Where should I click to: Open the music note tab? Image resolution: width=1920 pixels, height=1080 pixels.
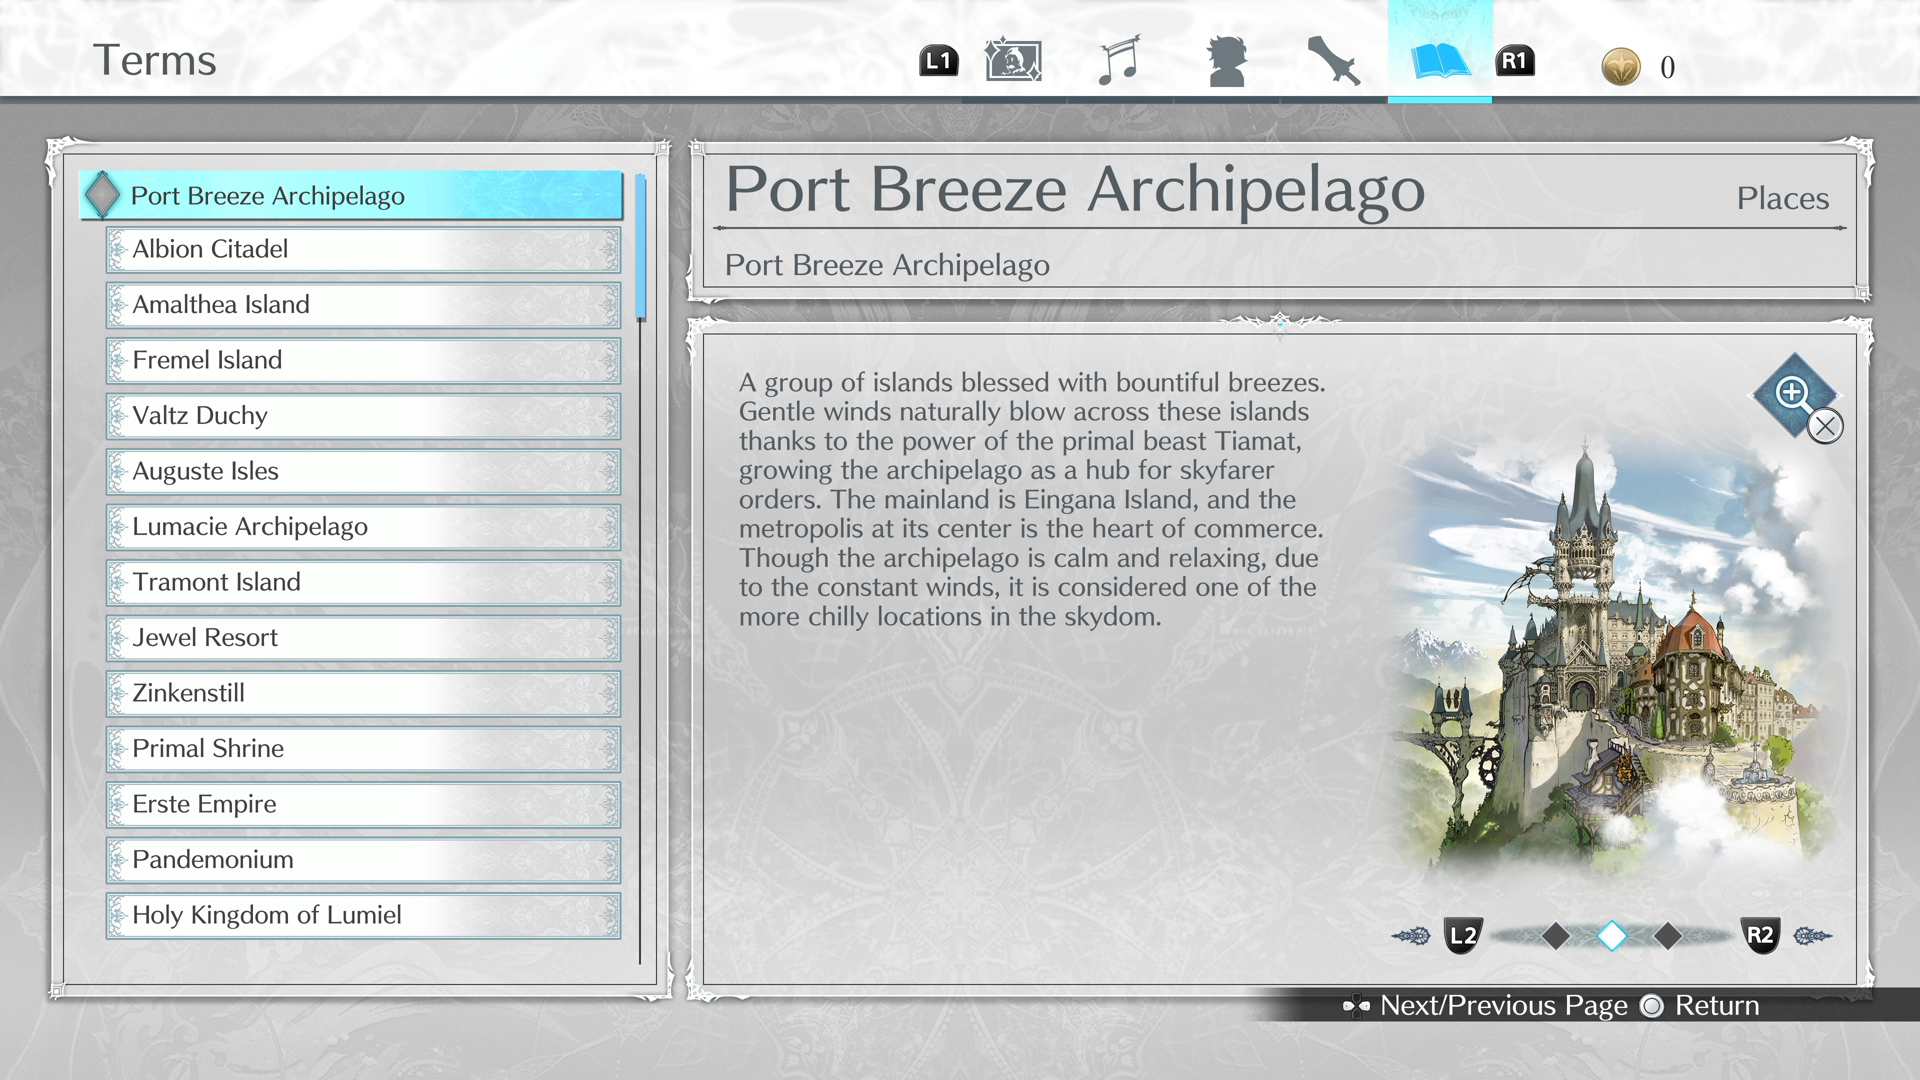[1119, 61]
